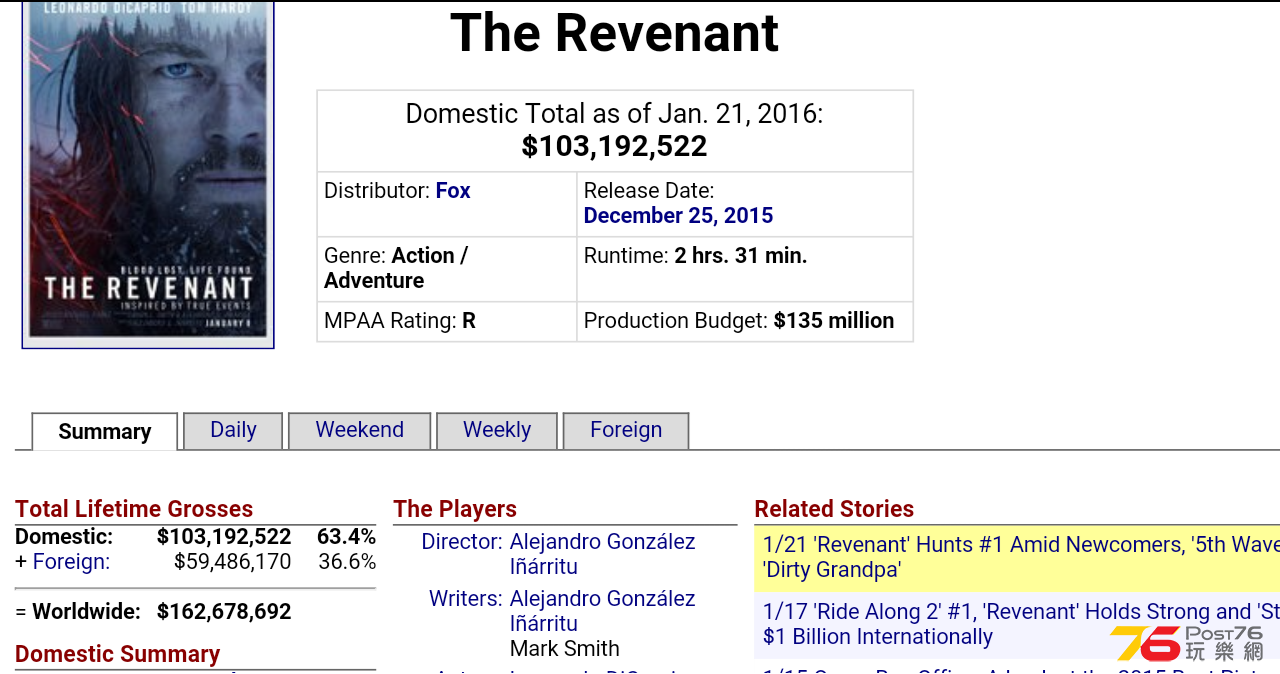Click The Players heading
The height and width of the screenshot is (674, 1280).
(455, 509)
